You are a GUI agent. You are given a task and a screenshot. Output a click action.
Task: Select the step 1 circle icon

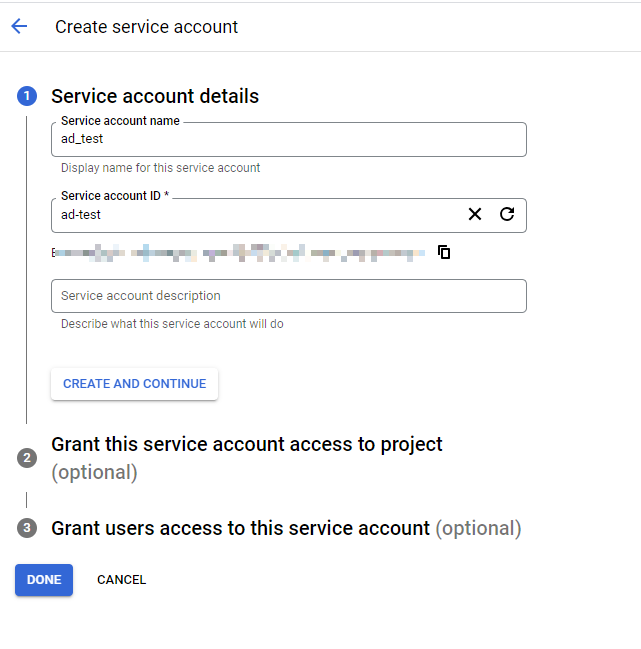pyautogui.click(x=27, y=96)
